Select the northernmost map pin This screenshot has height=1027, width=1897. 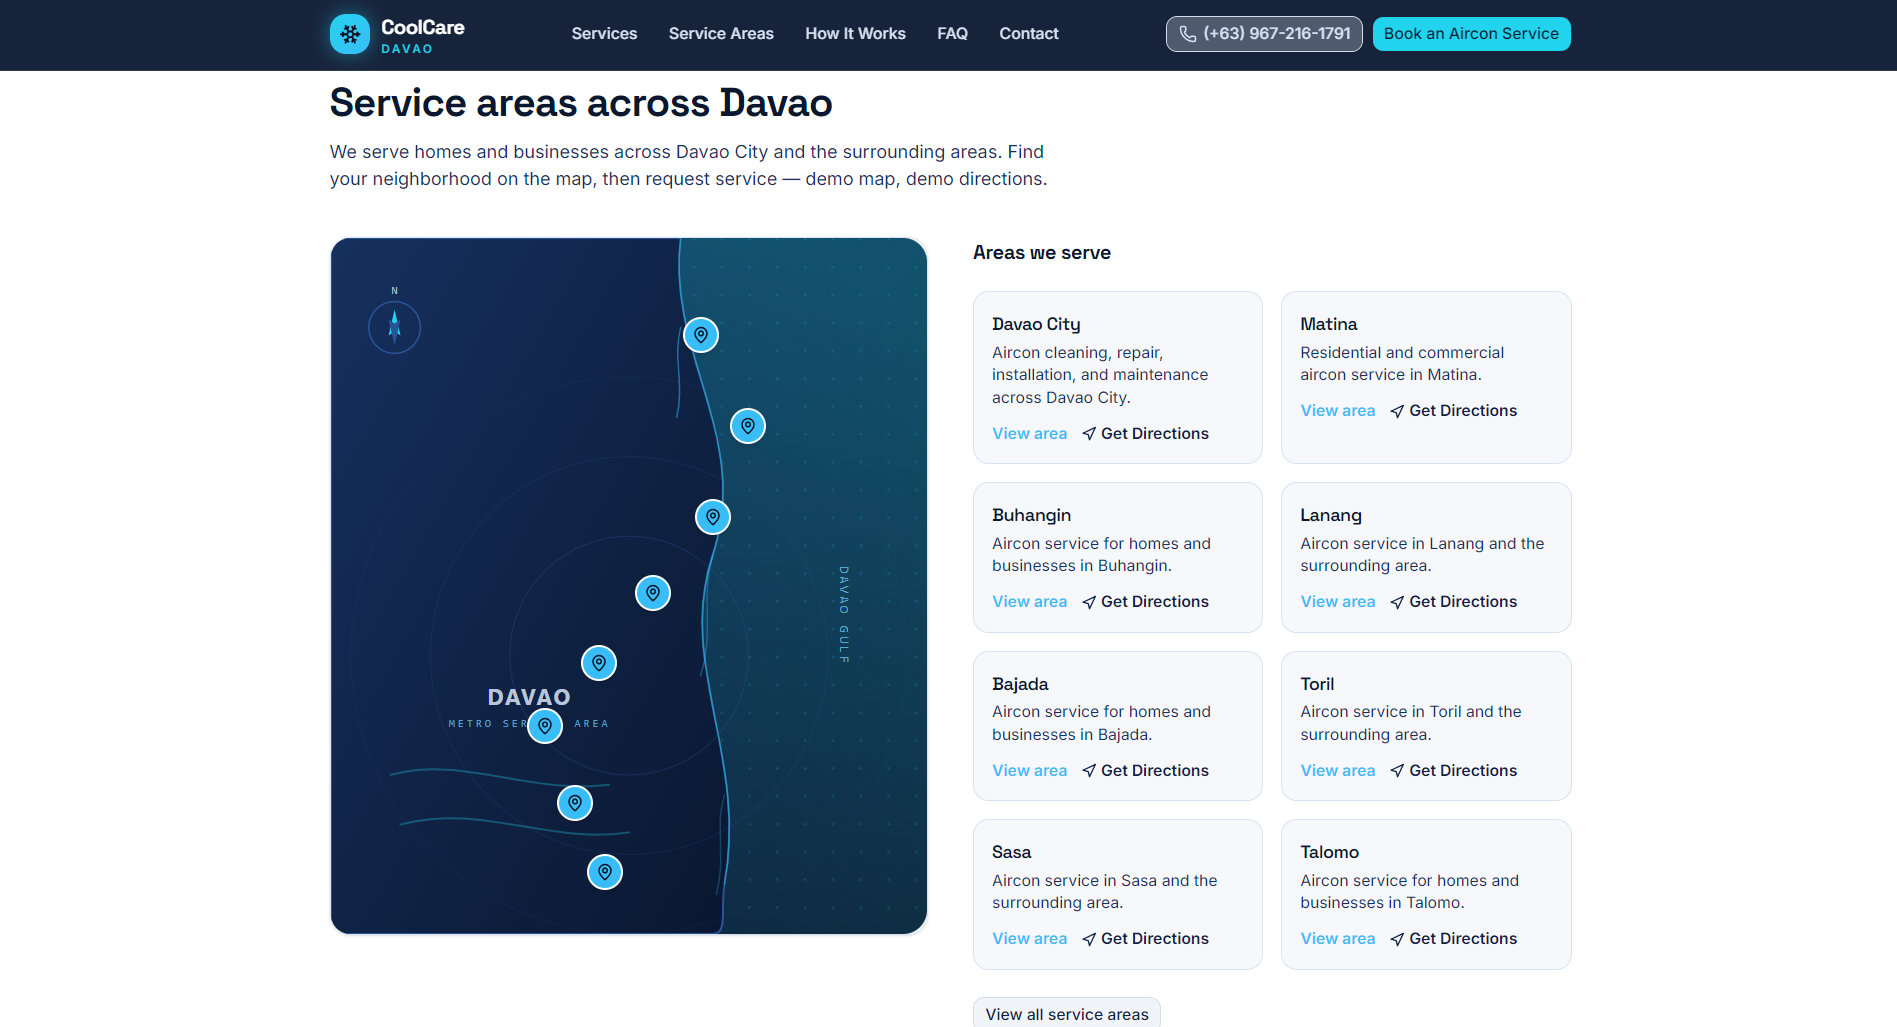pos(701,335)
